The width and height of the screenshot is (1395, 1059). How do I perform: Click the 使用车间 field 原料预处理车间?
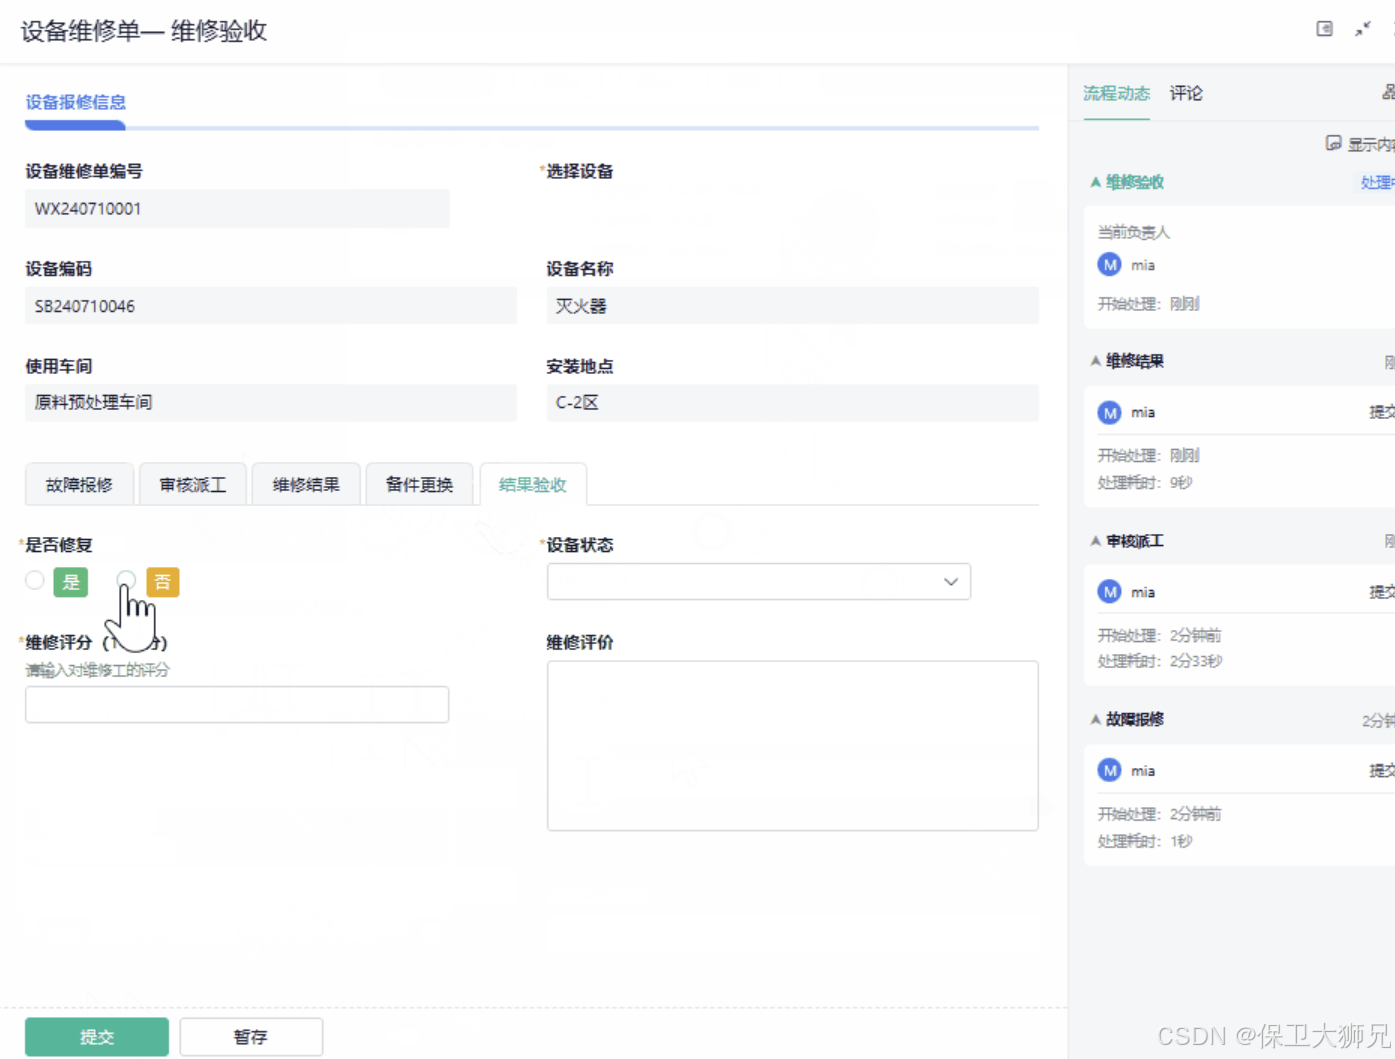271,403
